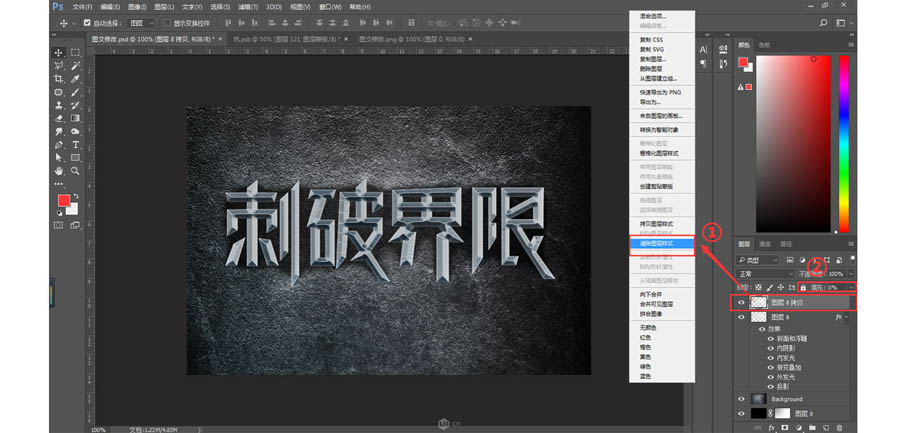Select the Eraser tool

tap(59, 118)
